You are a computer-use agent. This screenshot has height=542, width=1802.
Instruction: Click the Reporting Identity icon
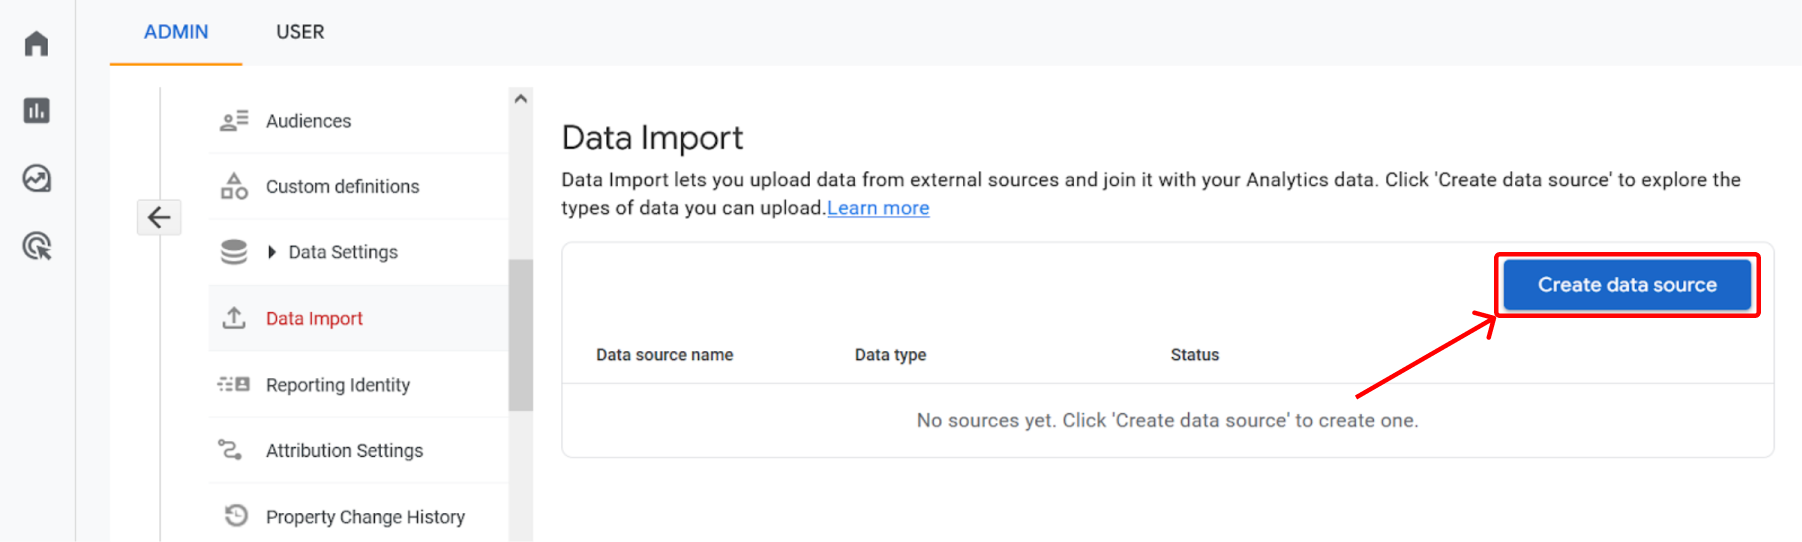234,384
